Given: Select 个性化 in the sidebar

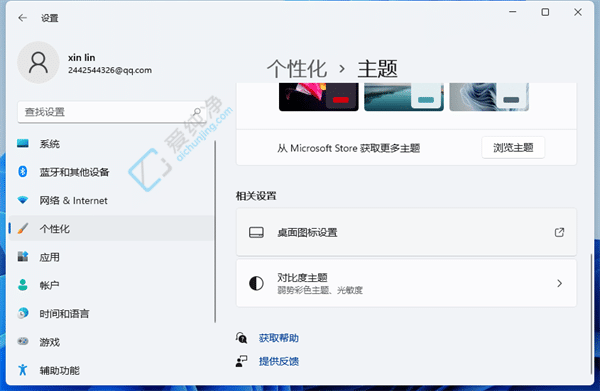Looking at the screenshot, I should (111, 228).
